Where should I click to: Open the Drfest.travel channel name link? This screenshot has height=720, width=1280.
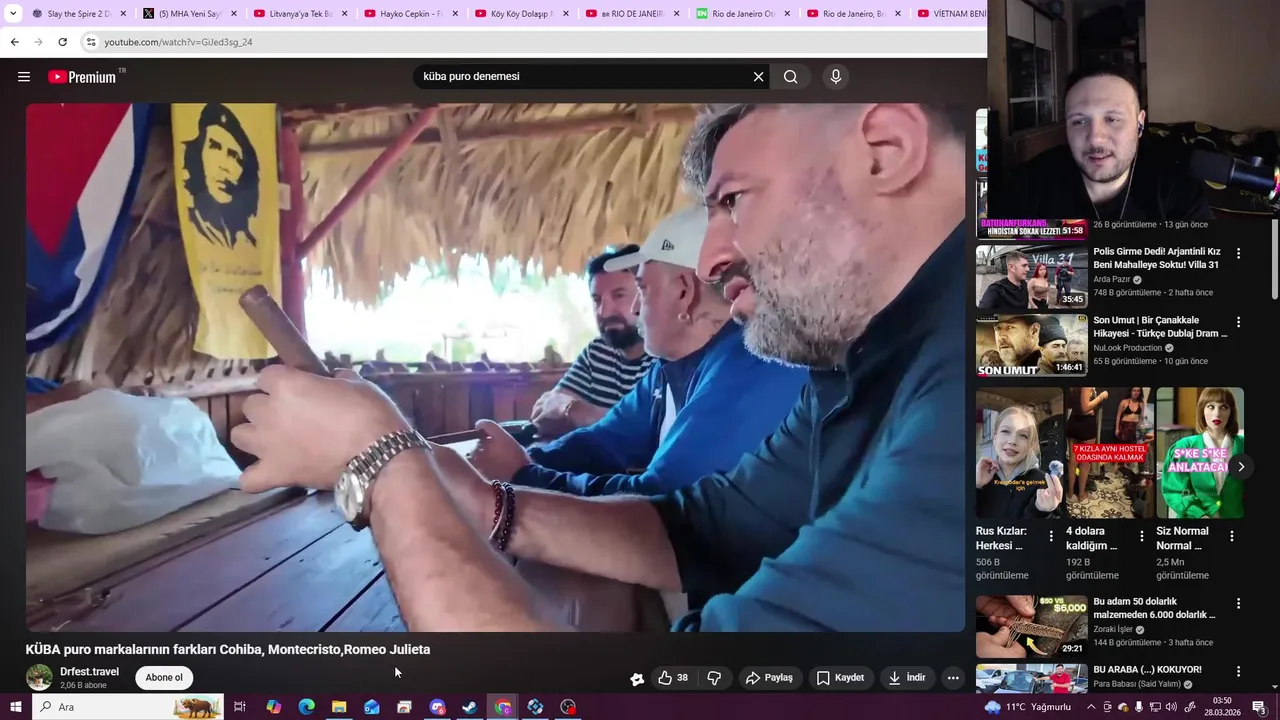(x=89, y=672)
